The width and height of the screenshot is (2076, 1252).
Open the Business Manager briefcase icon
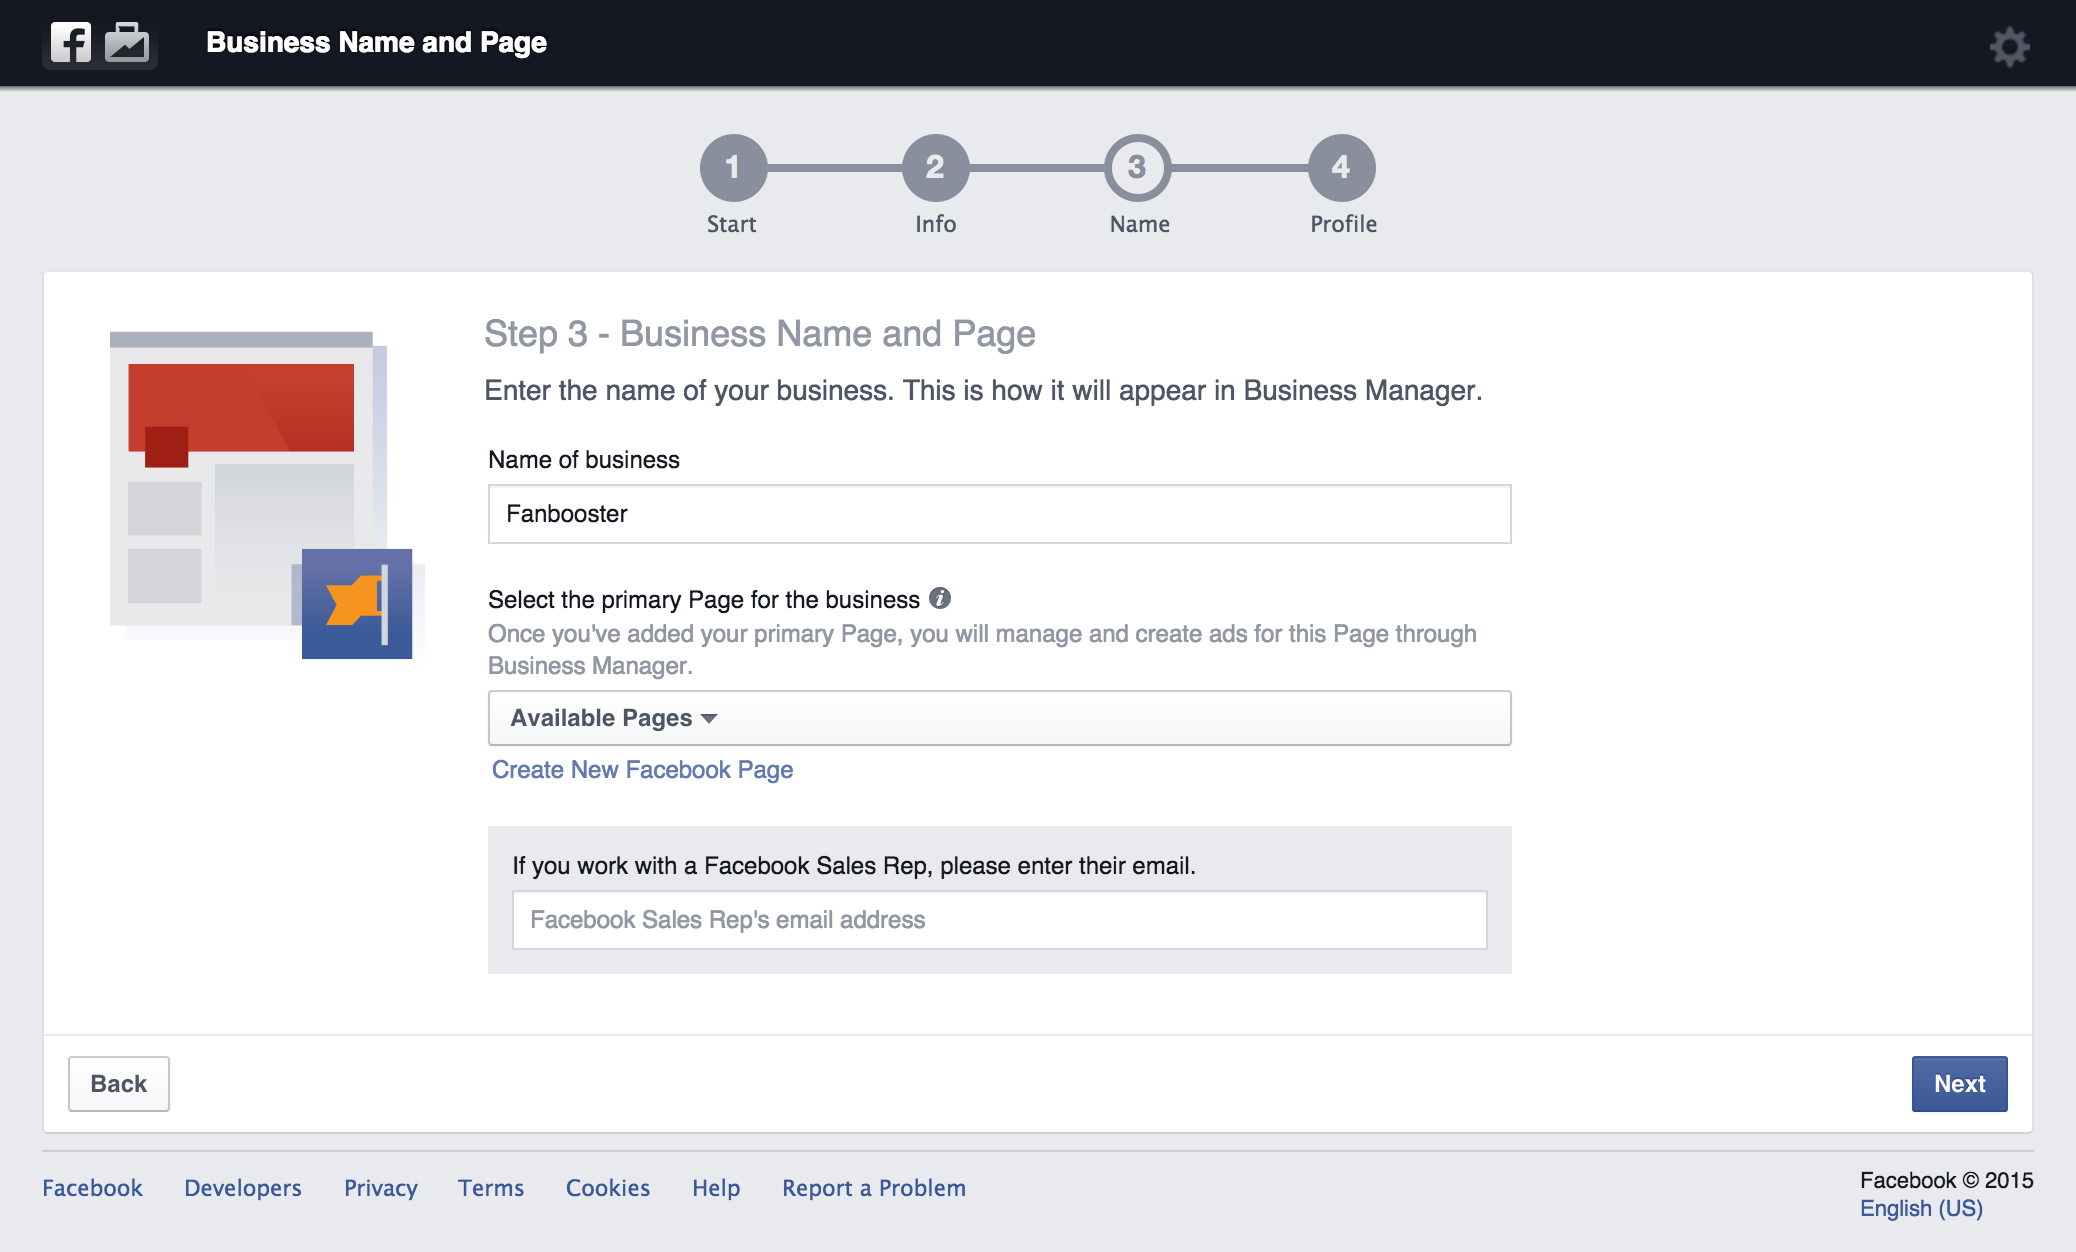(x=127, y=43)
